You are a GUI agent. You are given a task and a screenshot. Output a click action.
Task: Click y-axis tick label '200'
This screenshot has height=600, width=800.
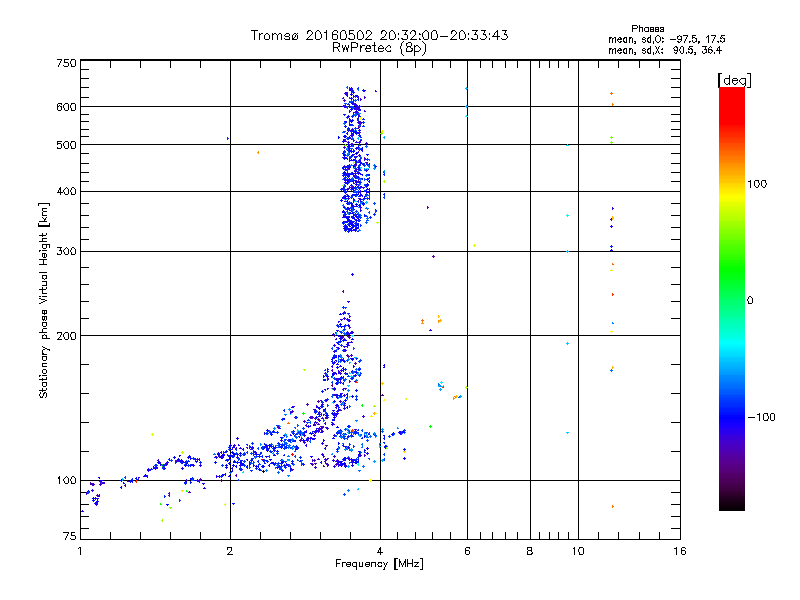click(66, 336)
